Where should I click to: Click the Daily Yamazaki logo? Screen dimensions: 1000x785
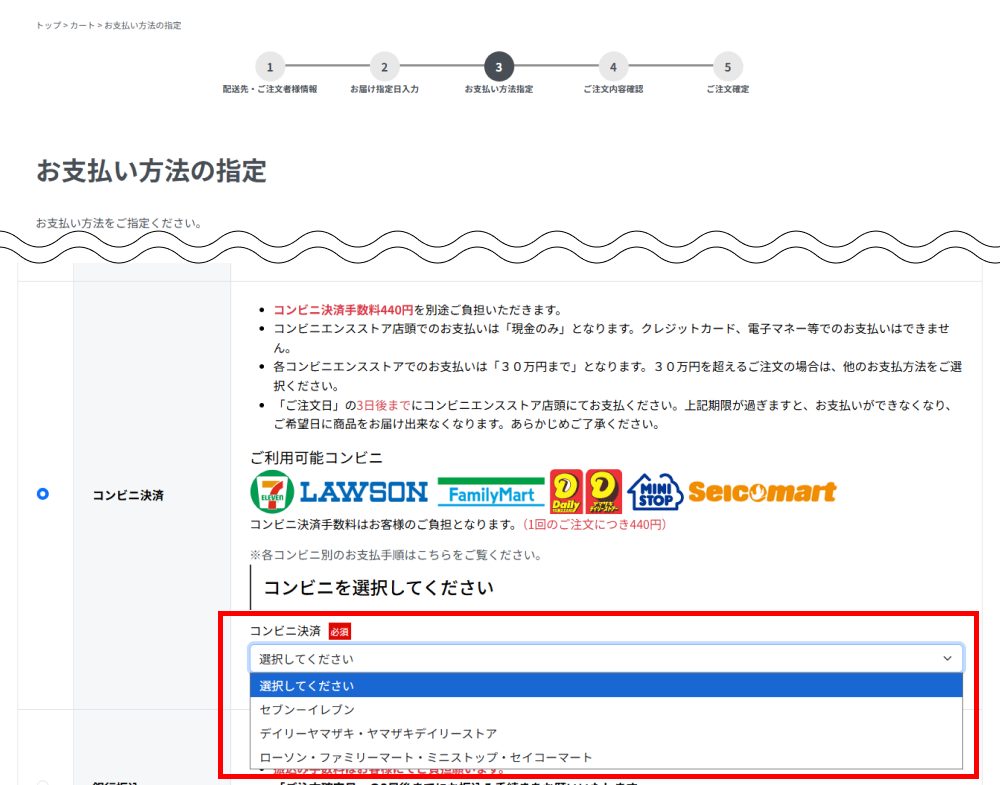[x=566, y=492]
